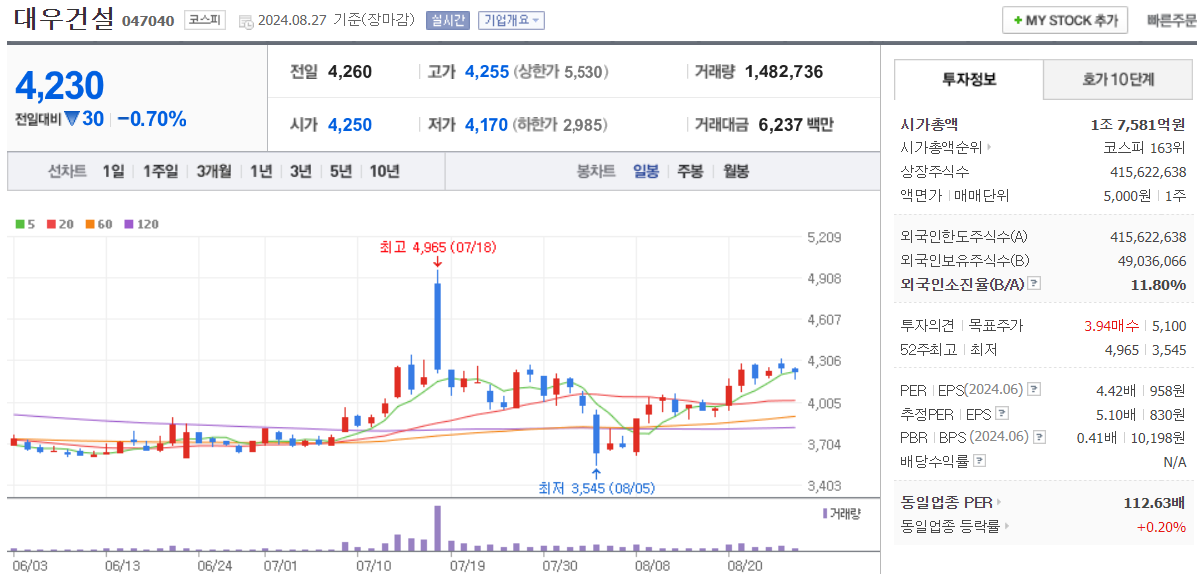1197x574 pixels.
Task: Select the 5년 line chart period
Action: (x=340, y=171)
